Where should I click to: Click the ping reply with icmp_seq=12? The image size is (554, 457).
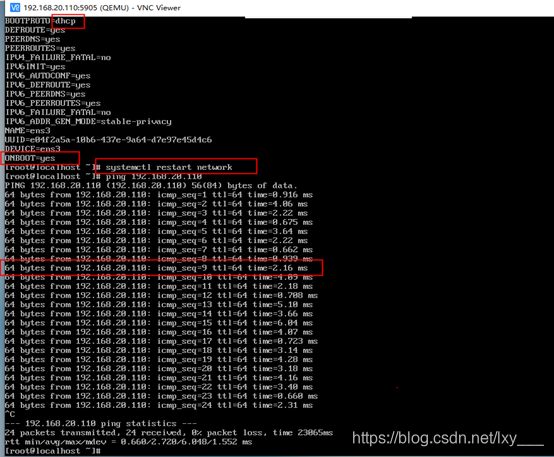click(x=161, y=295)
